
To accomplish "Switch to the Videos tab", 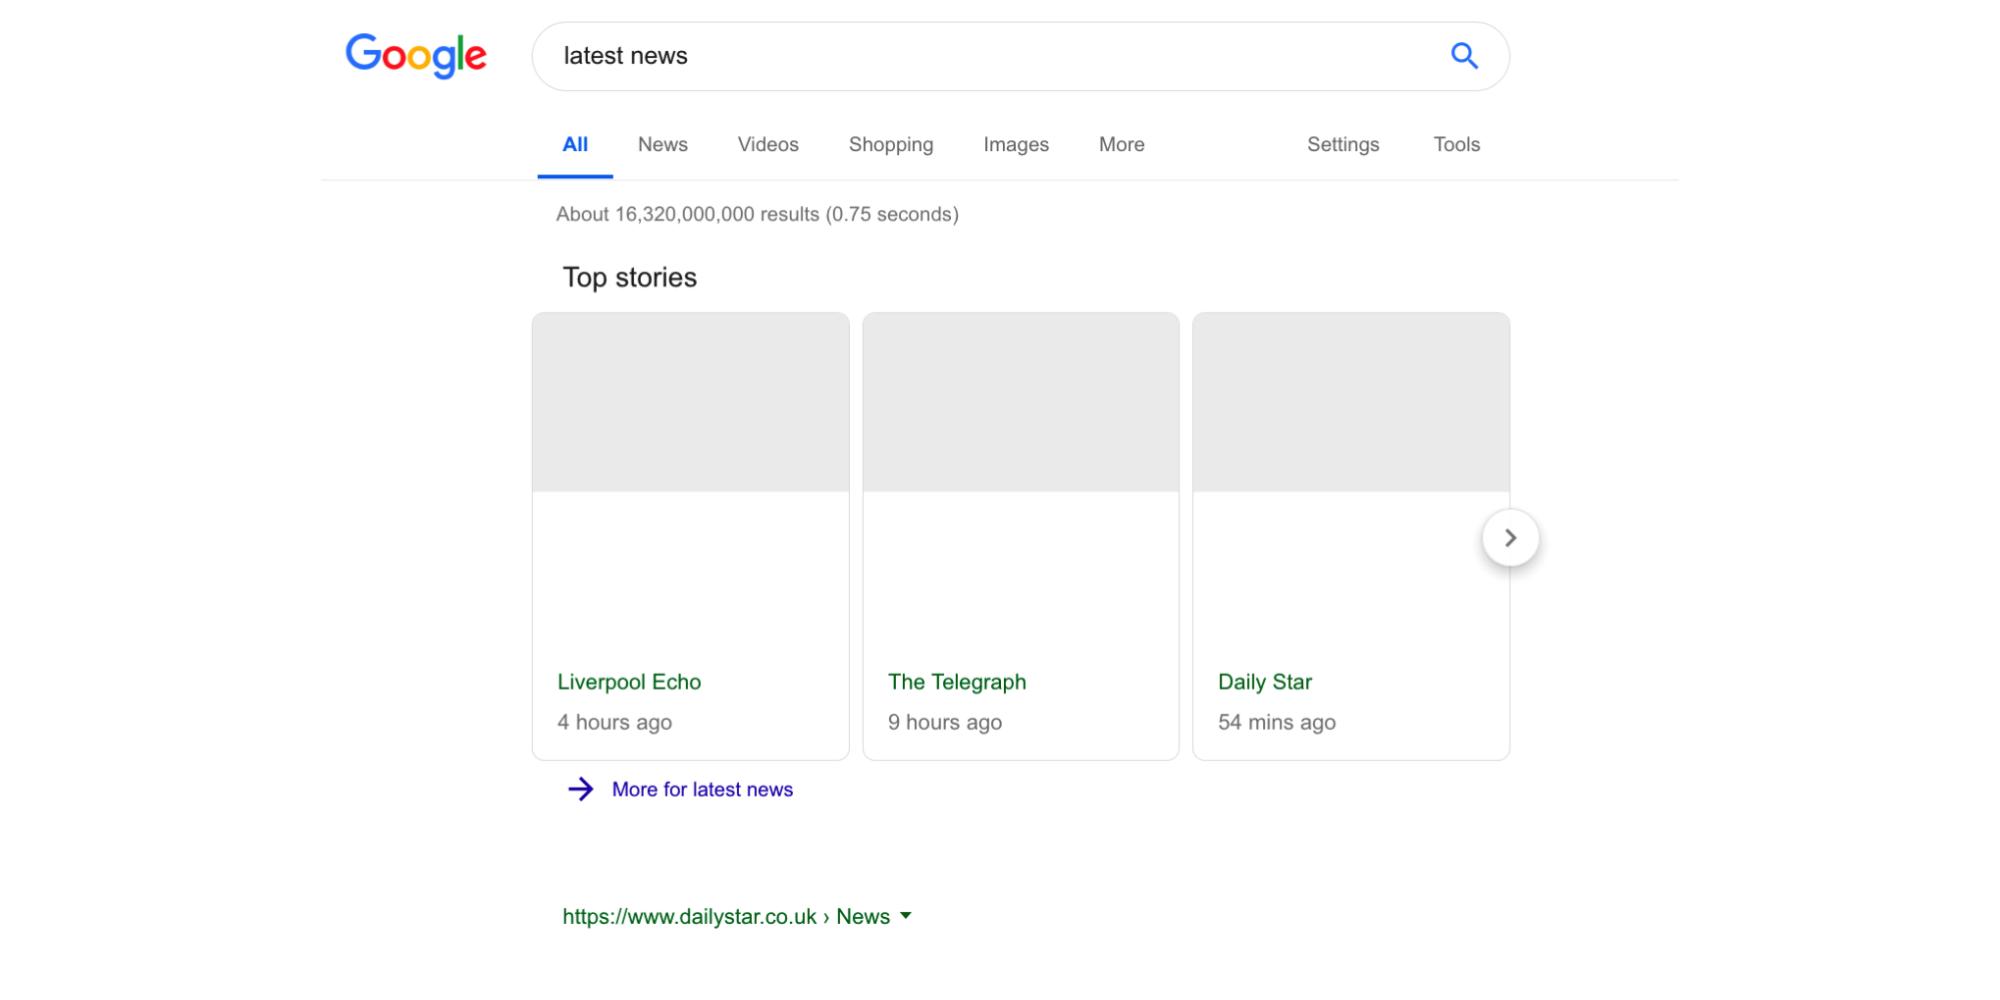I will [768, 144].
